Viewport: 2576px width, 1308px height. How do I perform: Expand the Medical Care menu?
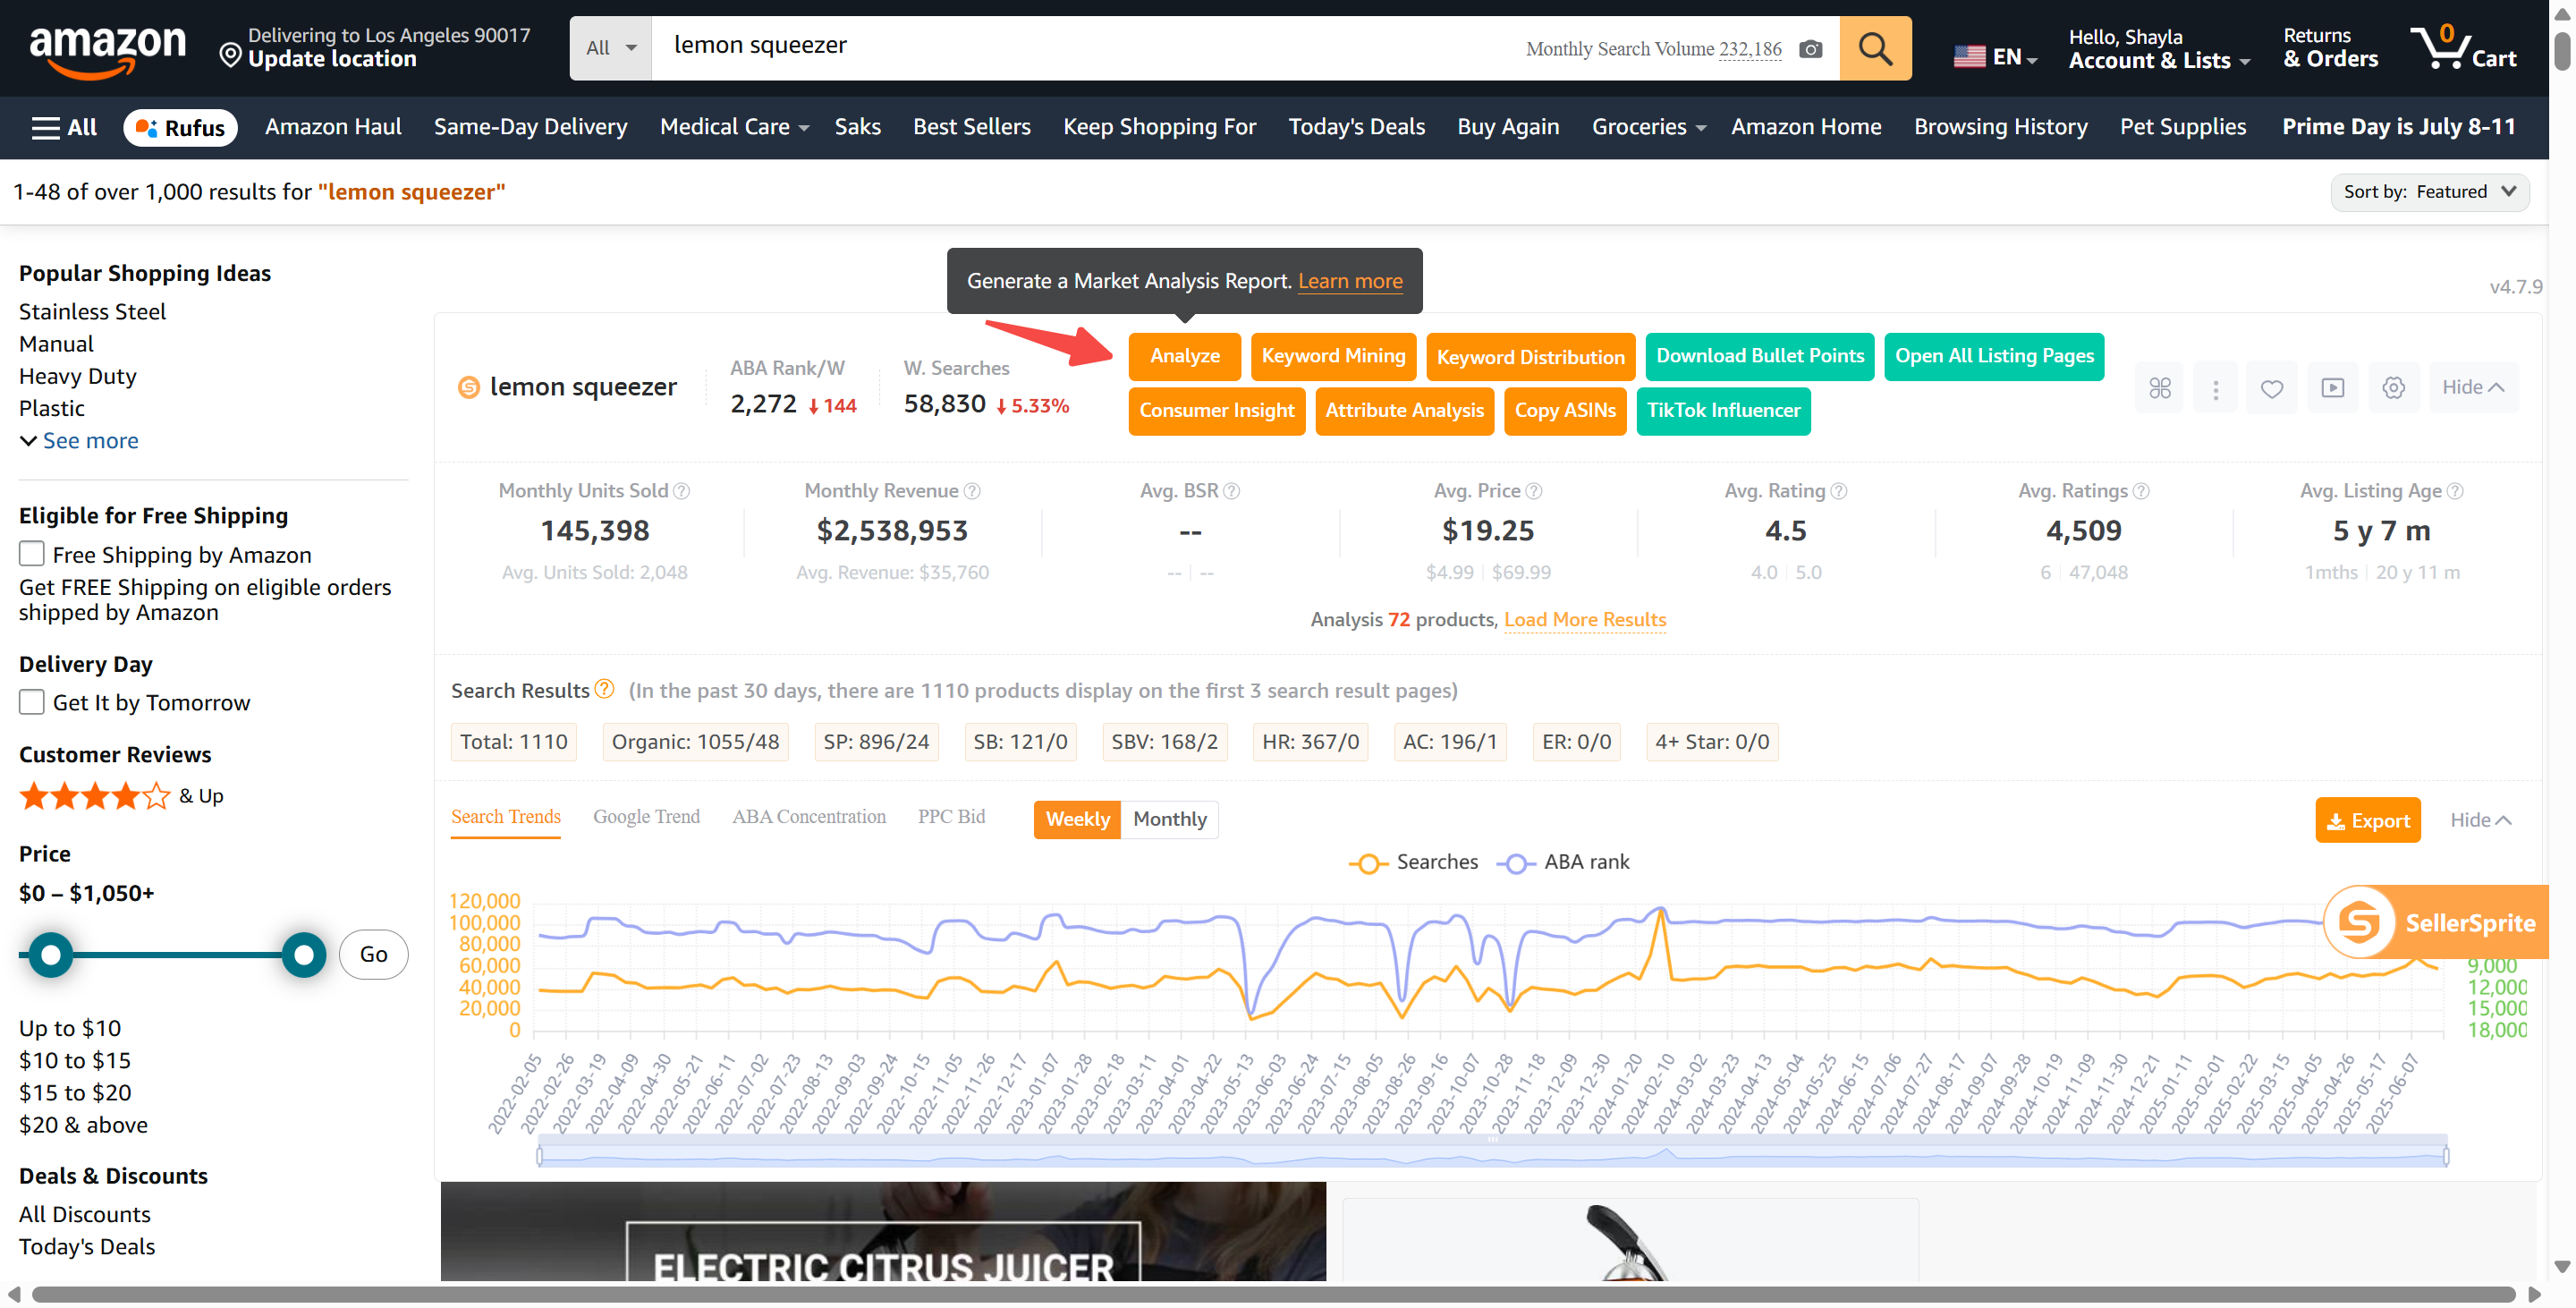(x=734, y=127)
